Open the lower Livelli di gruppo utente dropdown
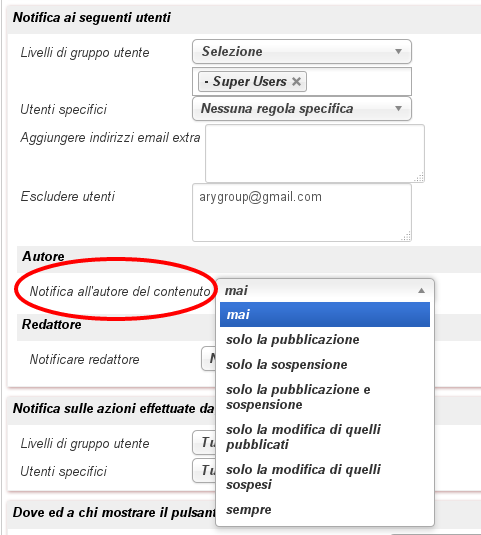 [204, 443]
